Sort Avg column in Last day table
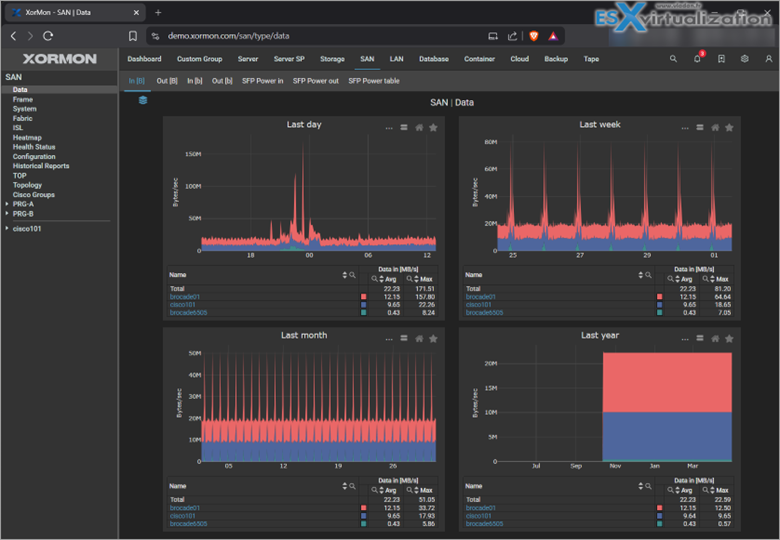The image size is (780, 540). click(382, 279)
